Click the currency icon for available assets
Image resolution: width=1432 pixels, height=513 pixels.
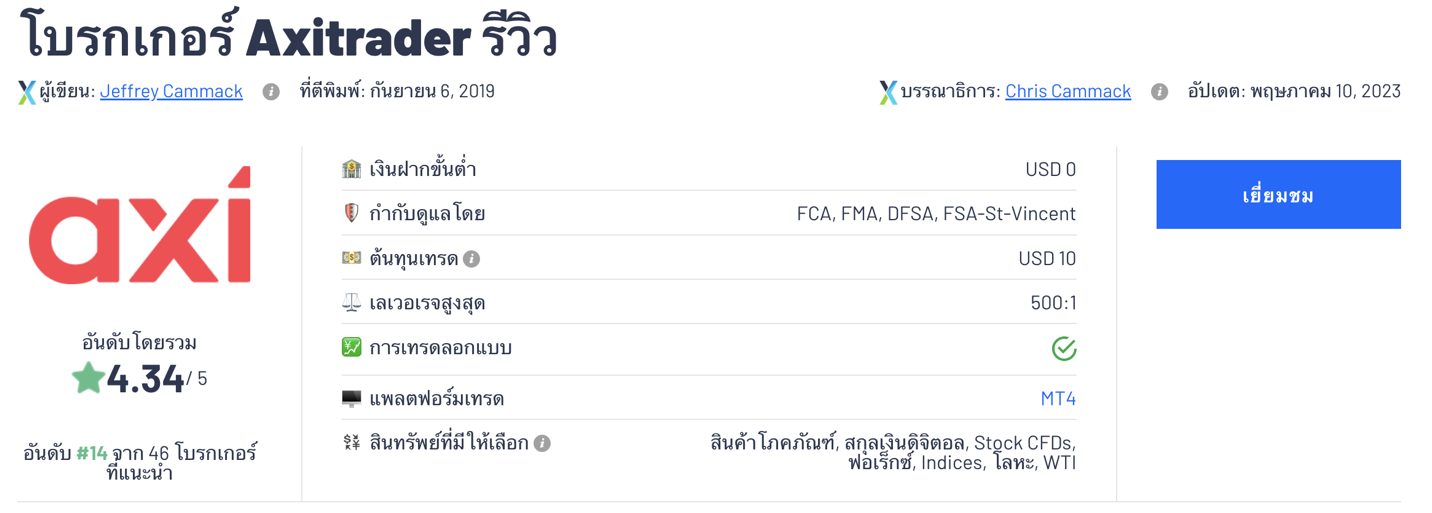(351, 442)
